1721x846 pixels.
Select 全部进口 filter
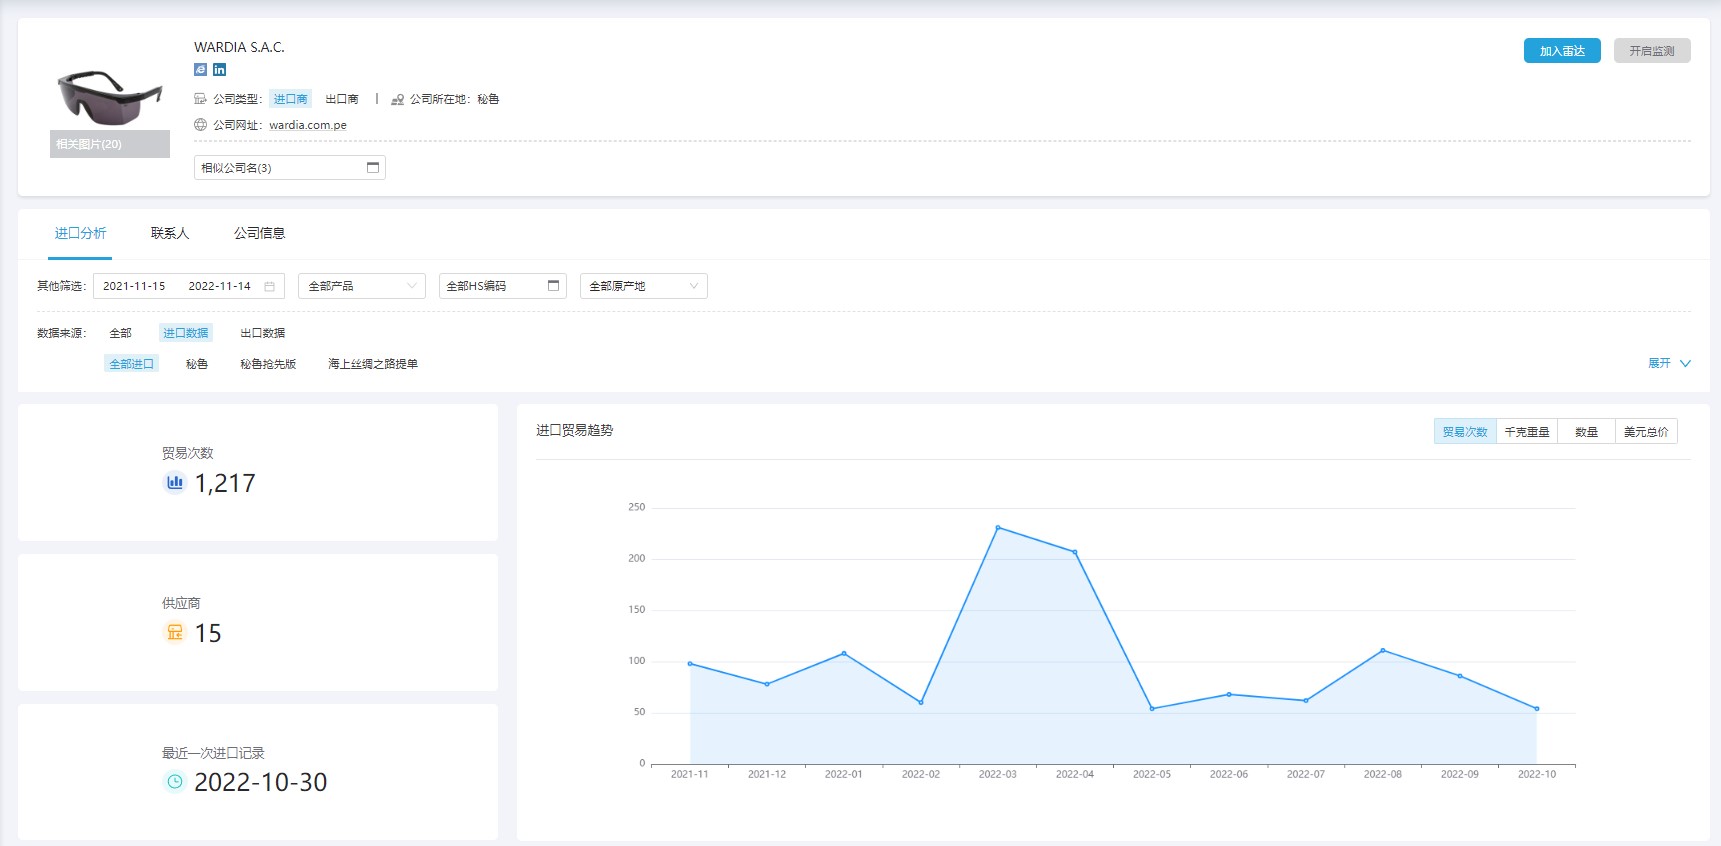click(x=131, y=364)
